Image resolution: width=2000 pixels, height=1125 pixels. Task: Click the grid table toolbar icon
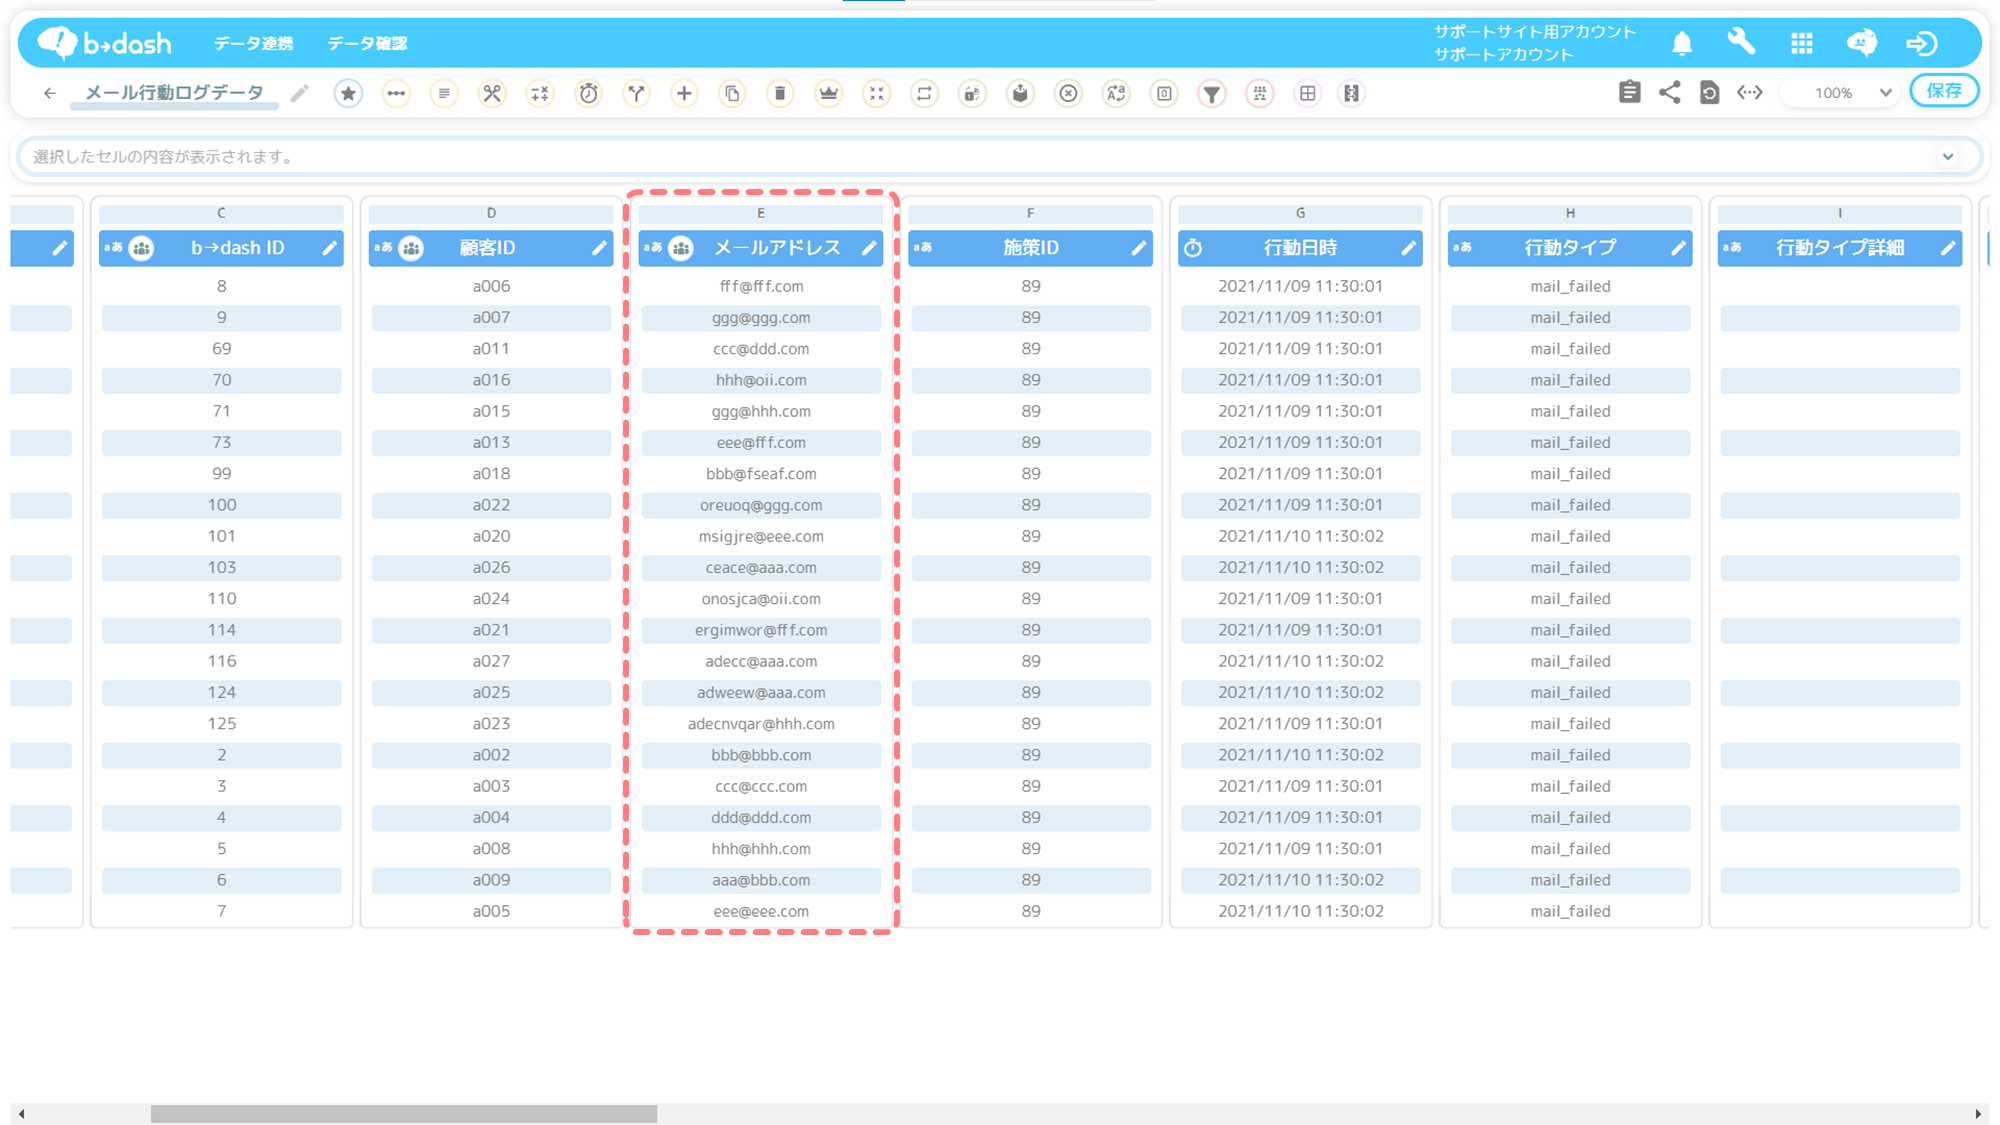(1307, 93)
